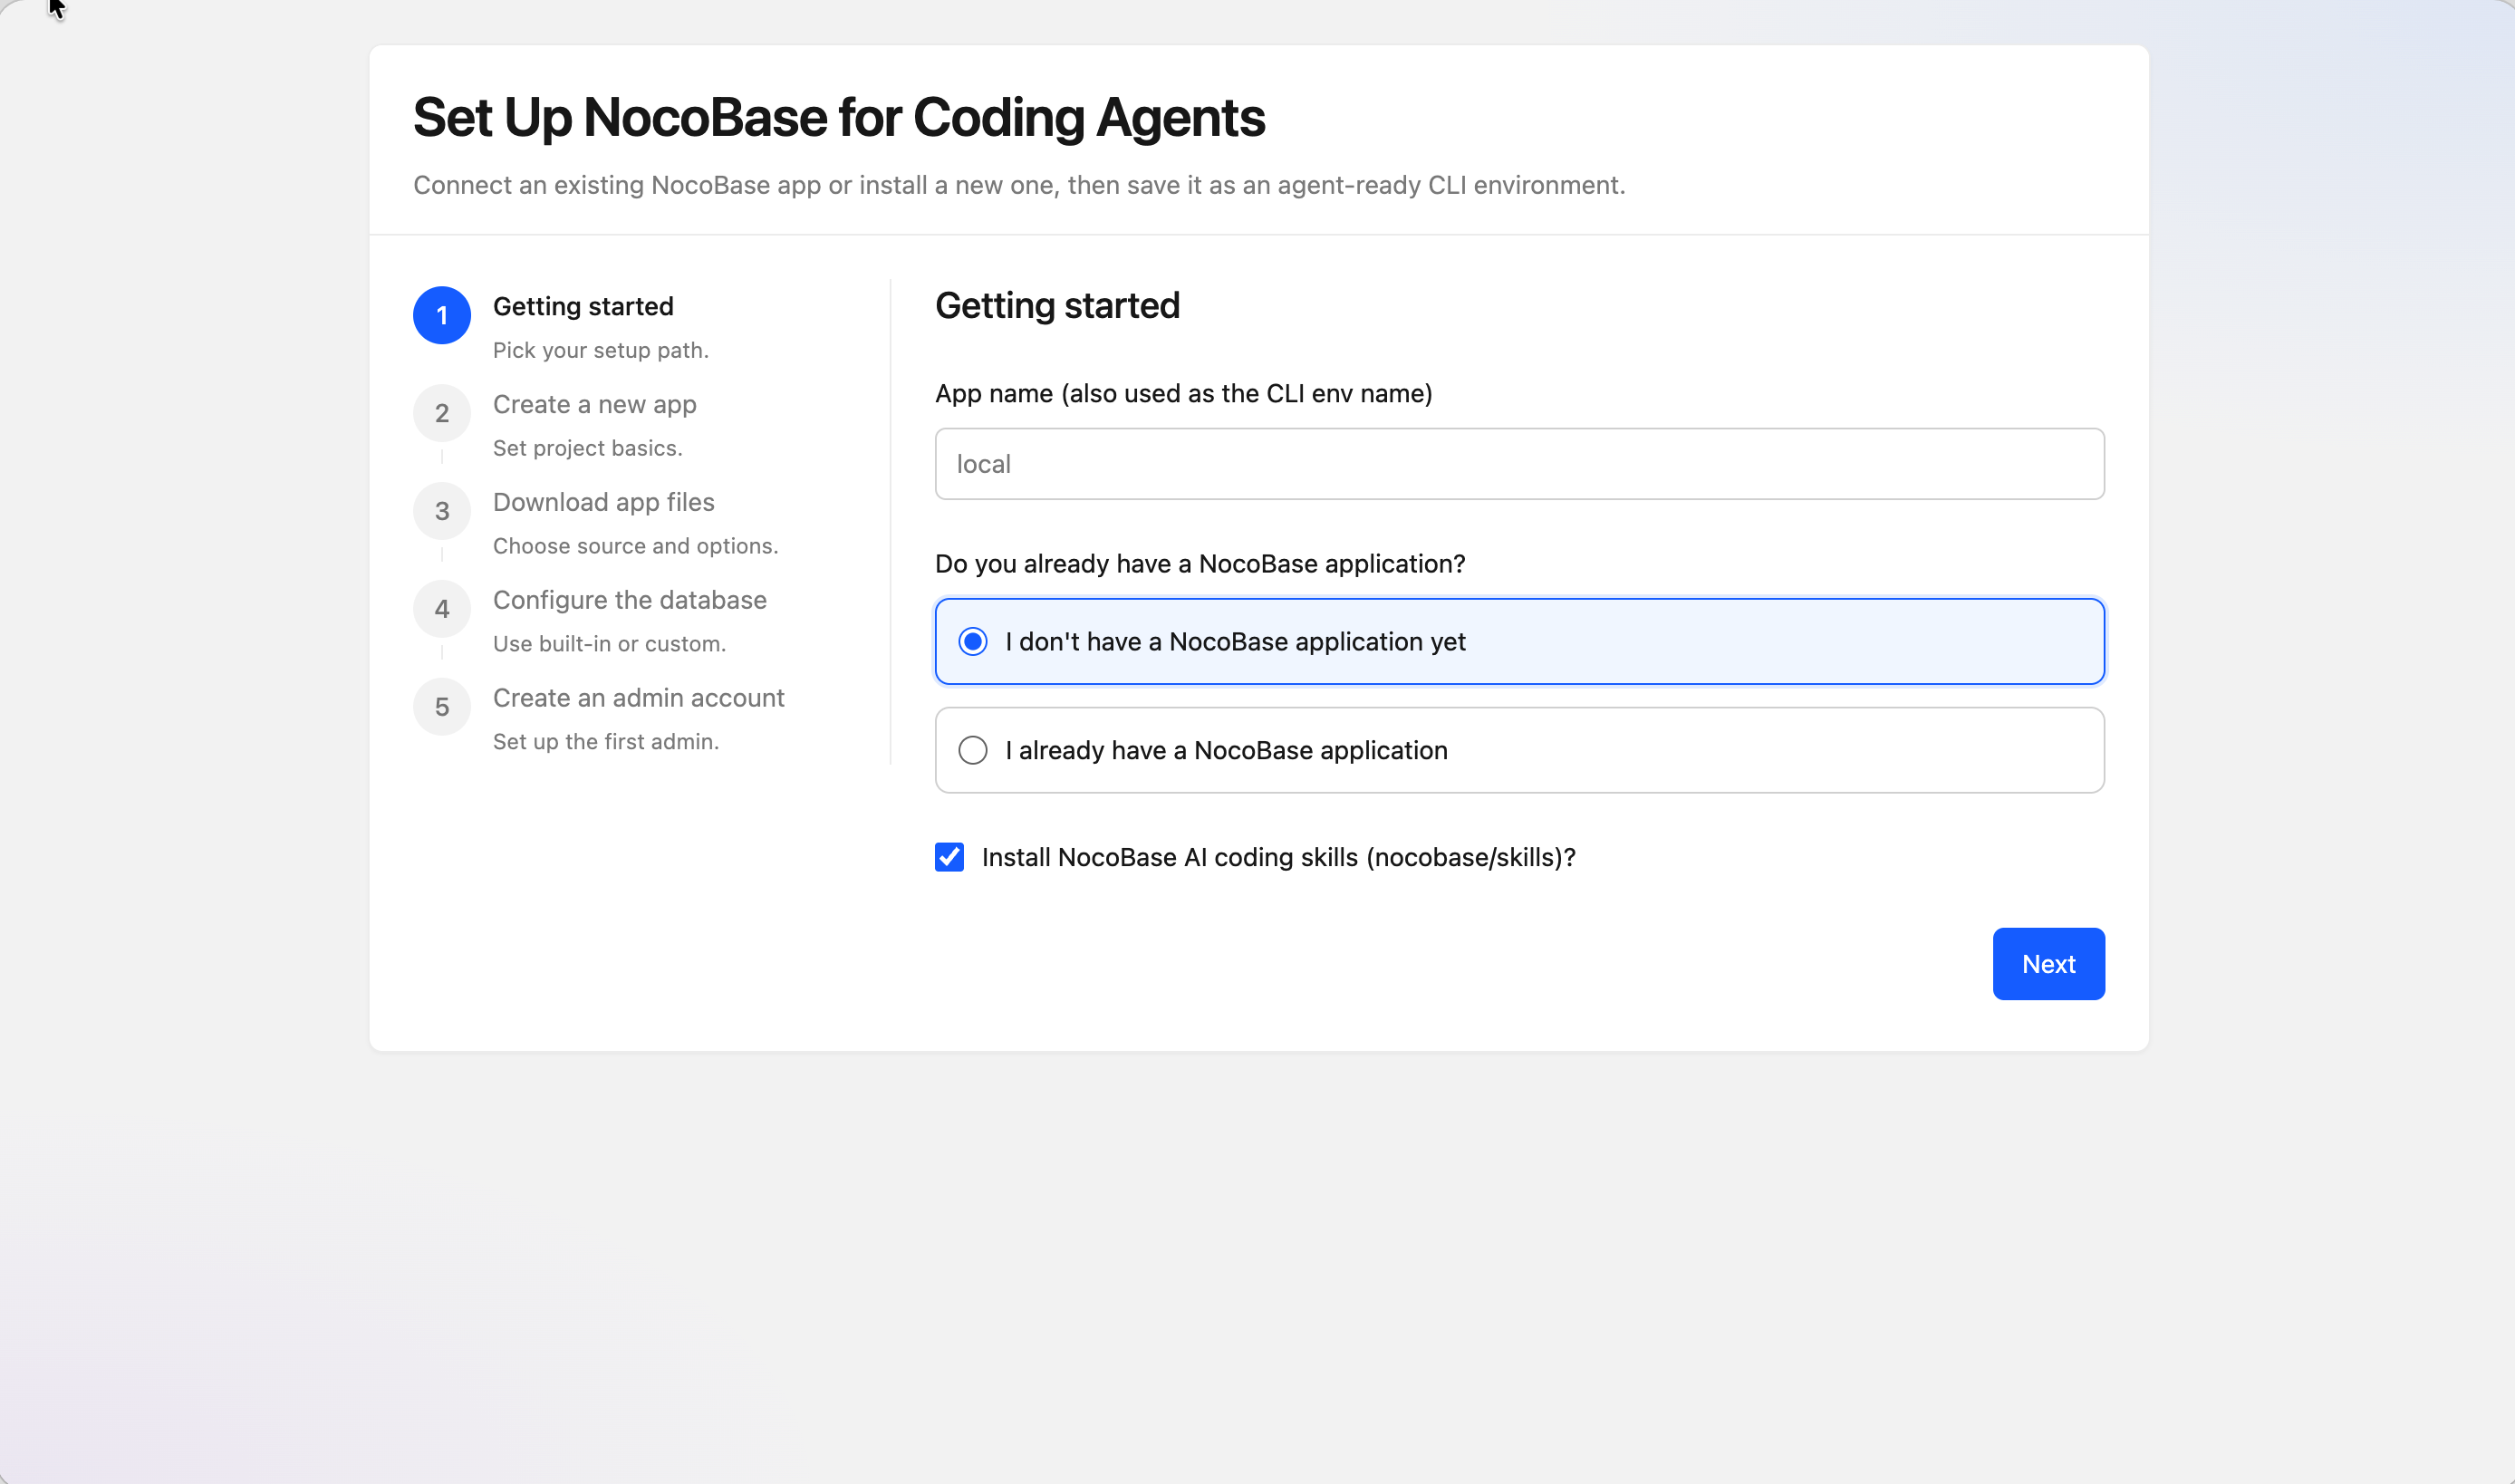Click the 'Pick your setup path' description
Screen dimensions: 2515x1484
[601, 350]
